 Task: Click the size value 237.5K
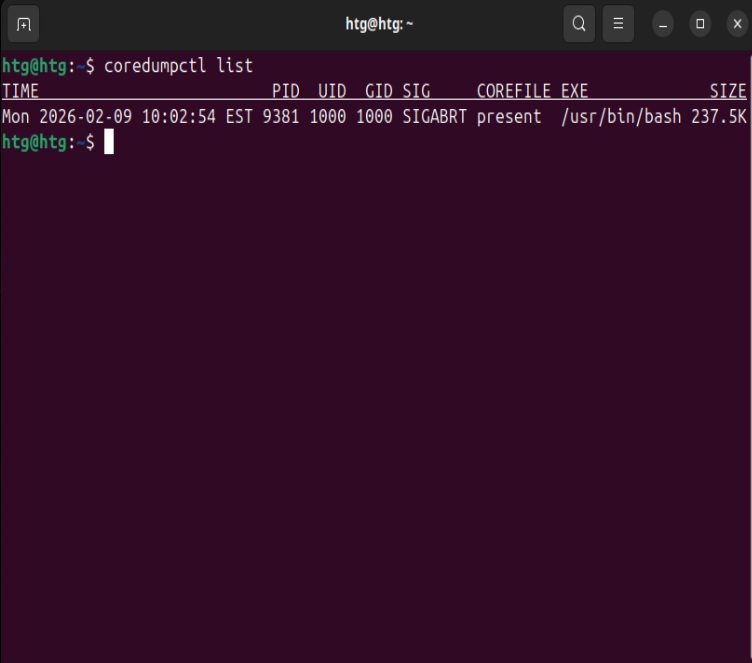(x=719, y=117)
